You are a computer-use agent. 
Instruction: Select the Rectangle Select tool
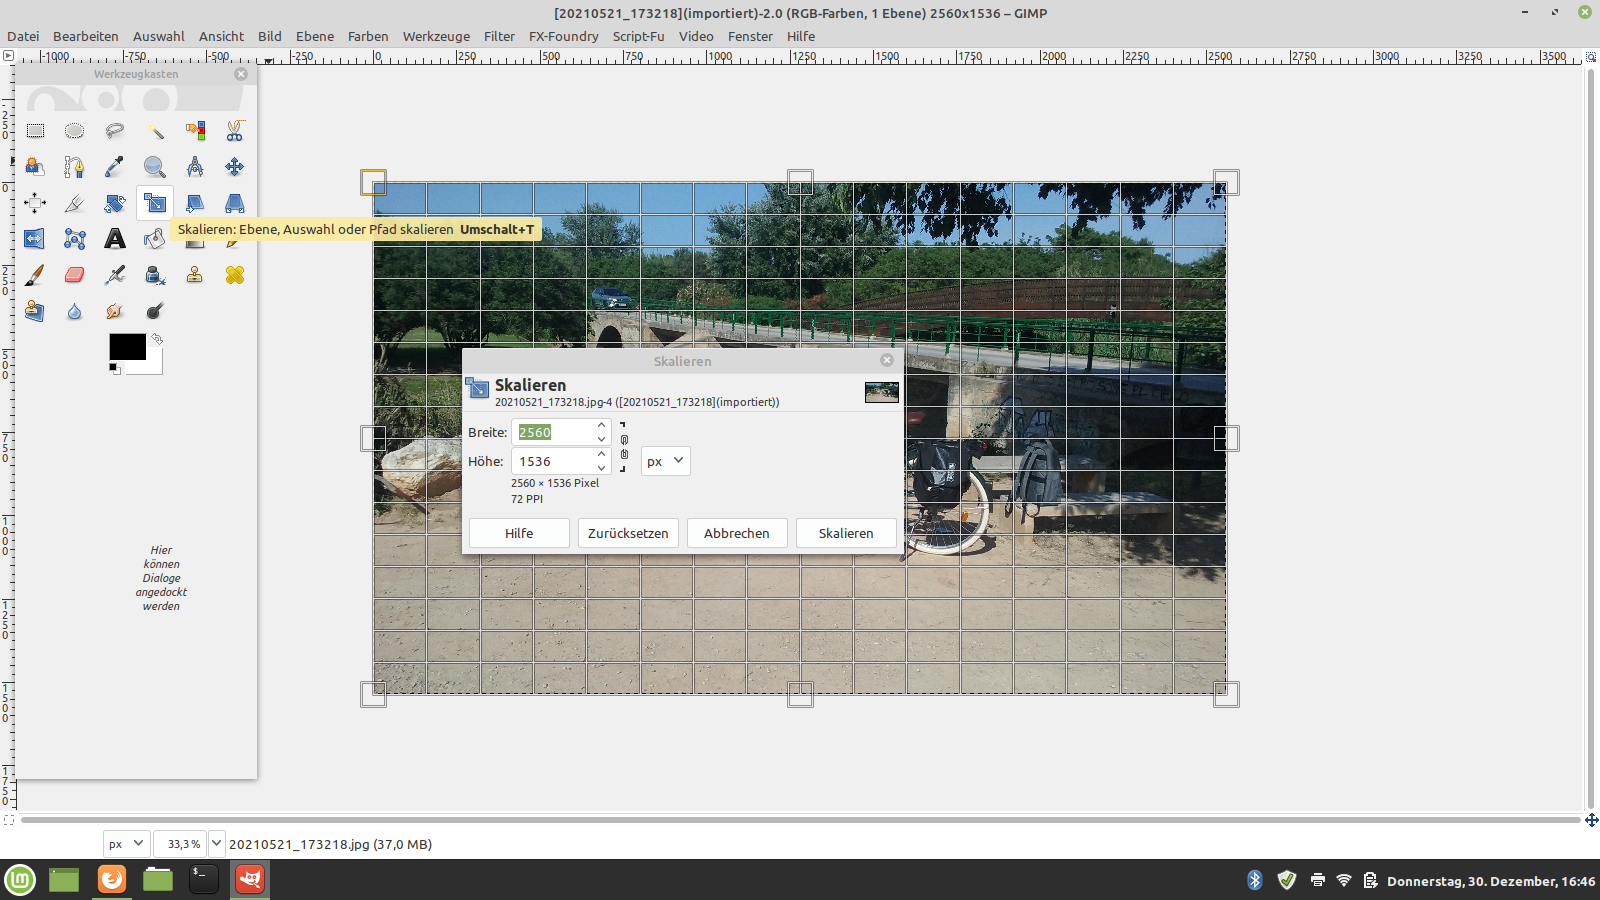pos(35,131)
